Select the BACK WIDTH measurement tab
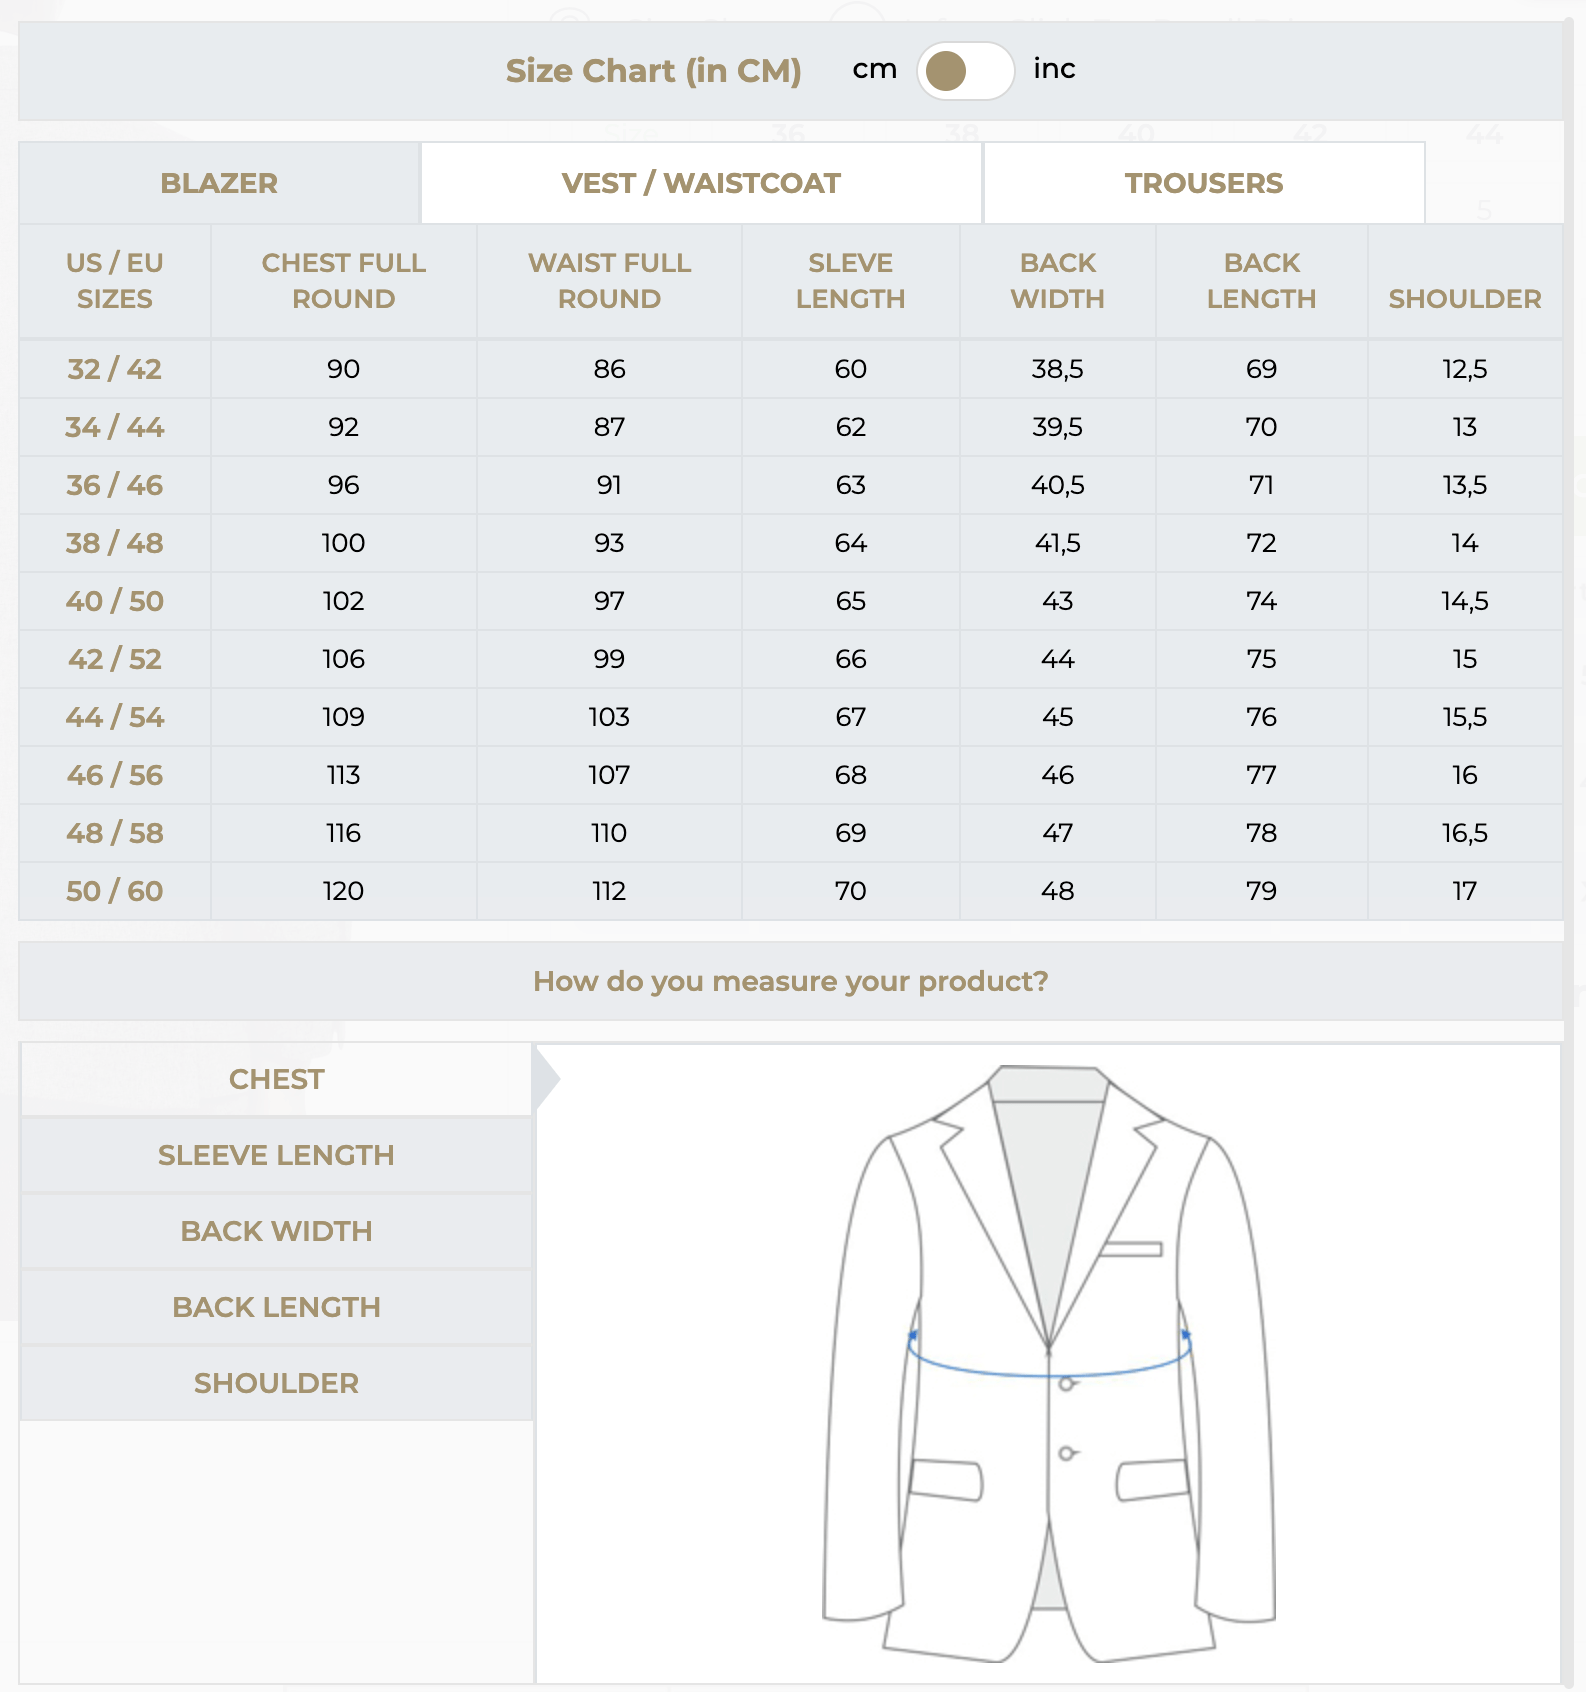Image resolution: width=1586 pixels, height=1692 pixels. 276,1231
